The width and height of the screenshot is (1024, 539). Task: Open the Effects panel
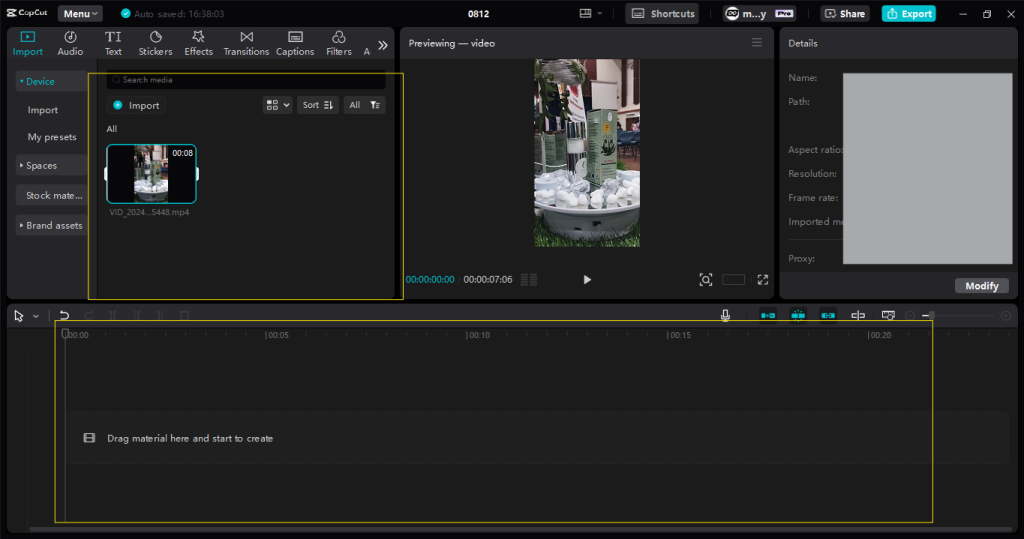coord(198,43)
